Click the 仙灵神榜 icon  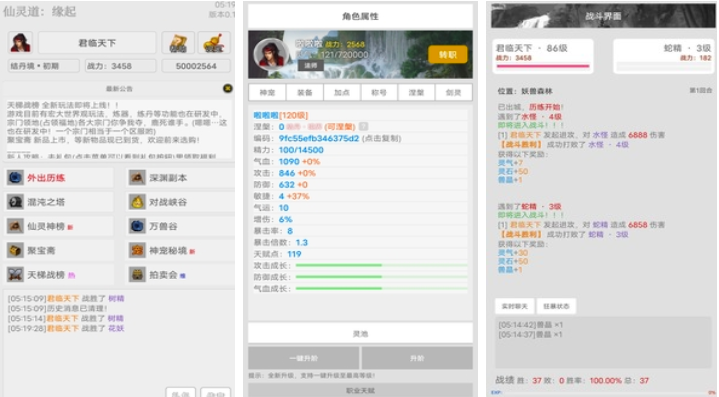click(15, 226)
